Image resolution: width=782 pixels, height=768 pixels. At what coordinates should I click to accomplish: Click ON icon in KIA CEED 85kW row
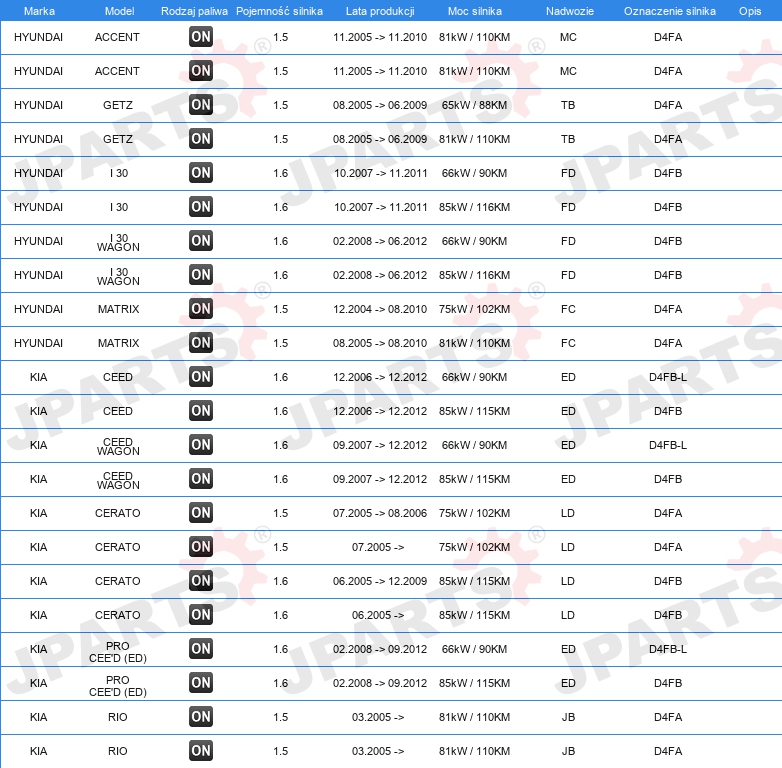(x=201, y=411)
